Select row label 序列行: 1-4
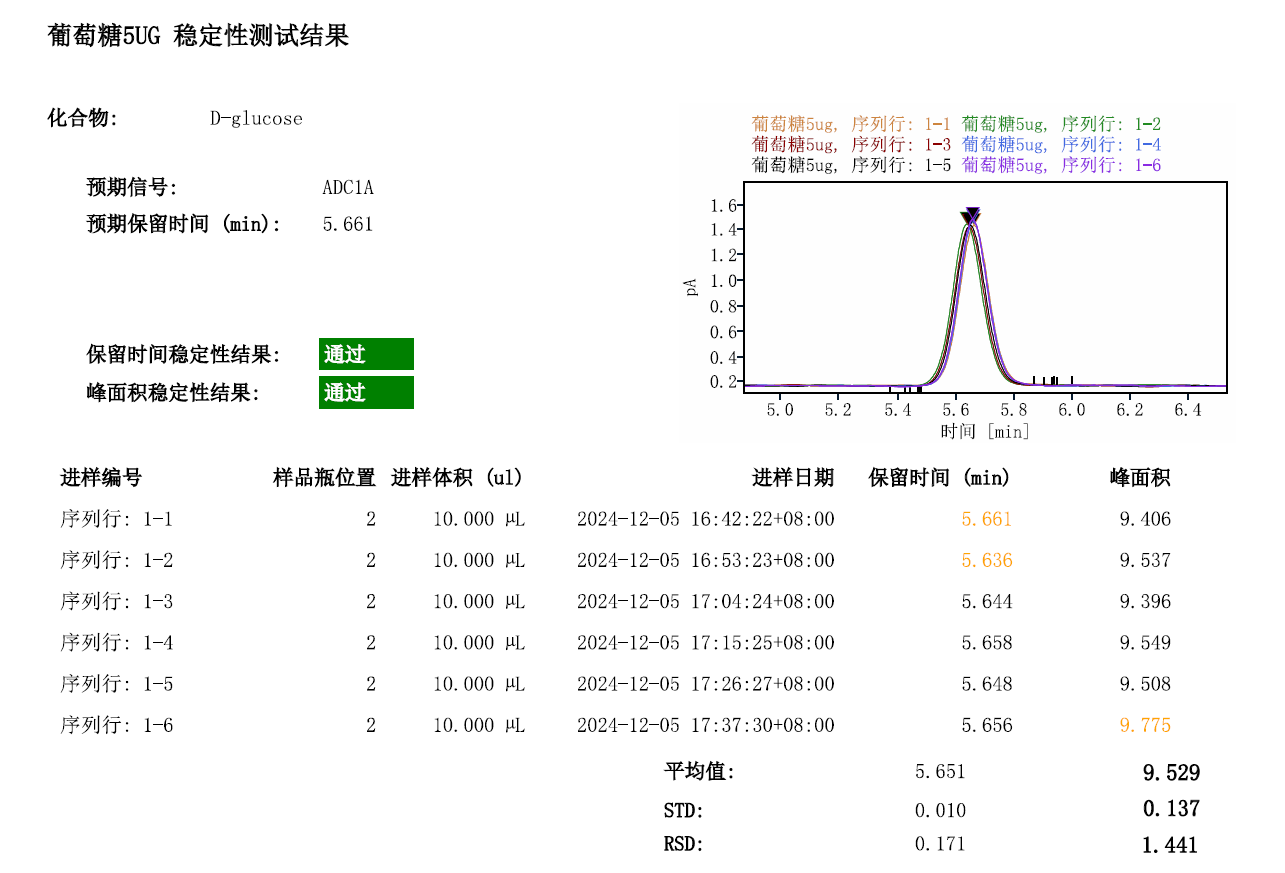The width and height of the screenshot is (1285, 873). point(117,643)
